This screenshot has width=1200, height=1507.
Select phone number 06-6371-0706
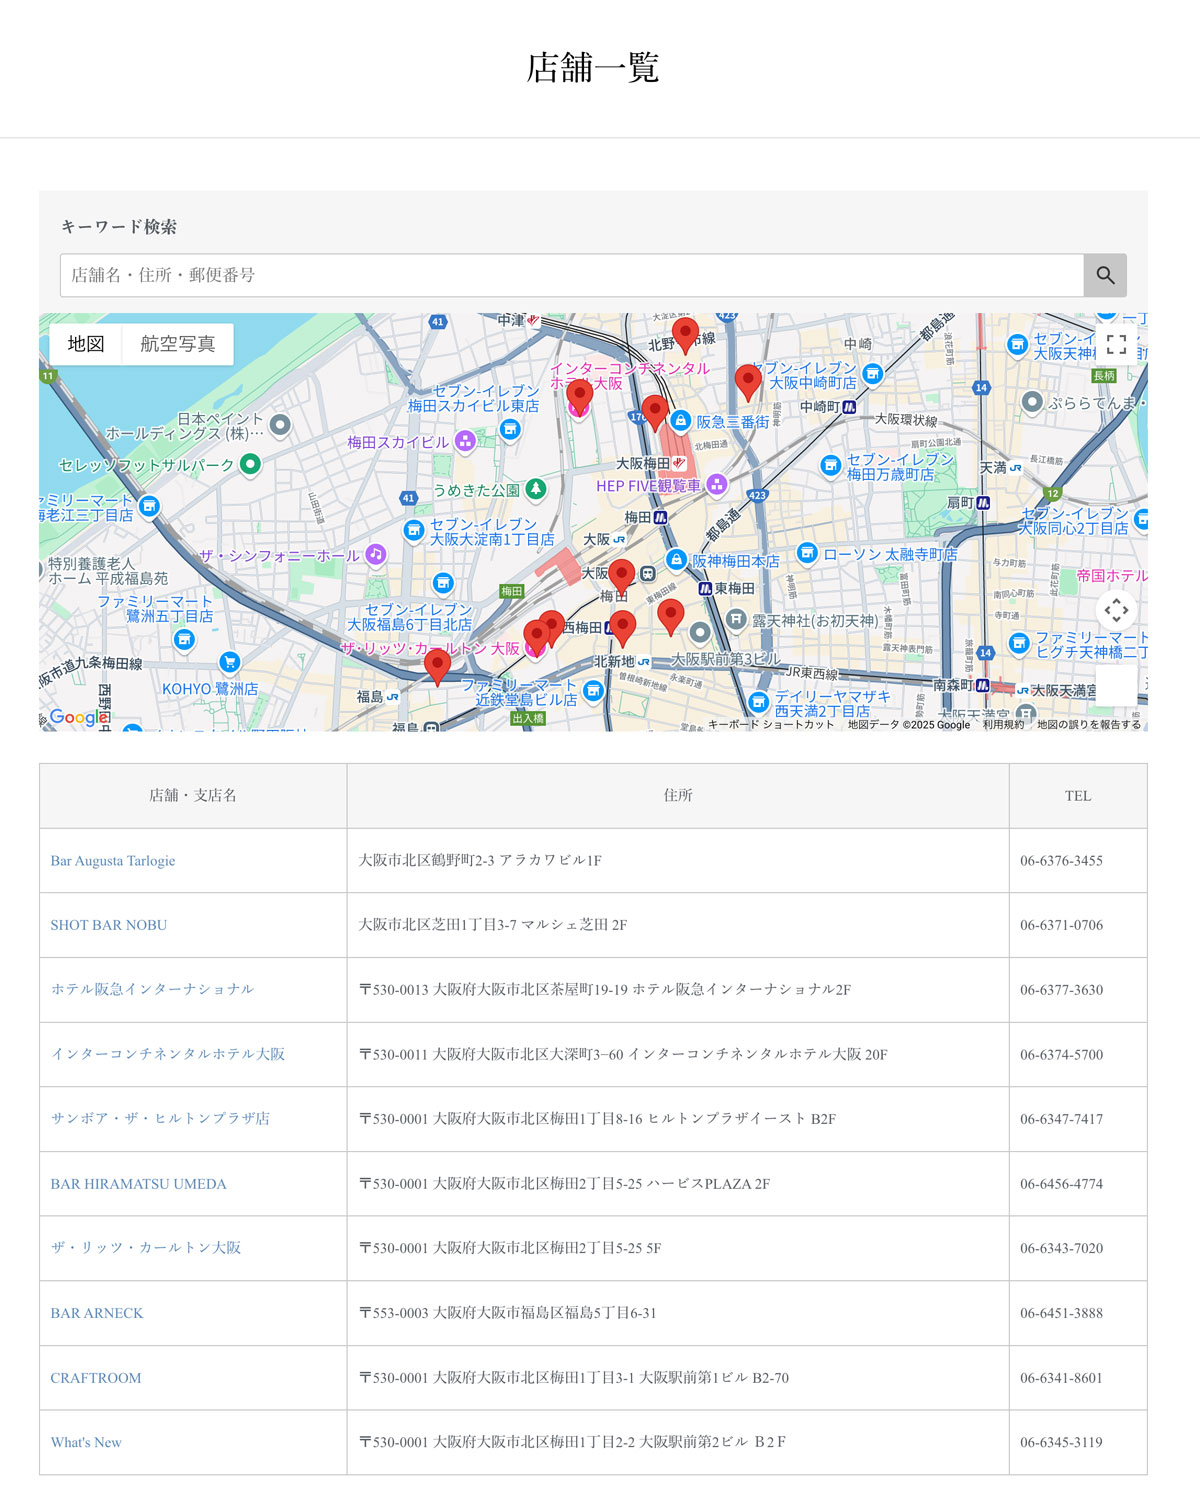pos(1062,925)
